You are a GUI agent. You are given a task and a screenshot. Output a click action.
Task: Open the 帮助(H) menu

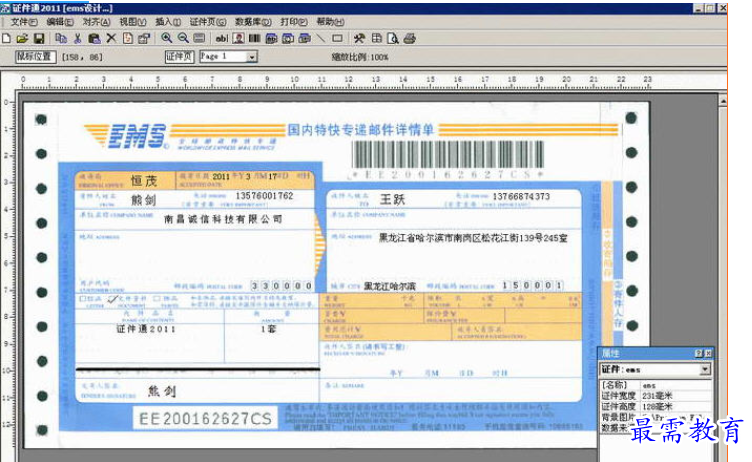point(330,22)
